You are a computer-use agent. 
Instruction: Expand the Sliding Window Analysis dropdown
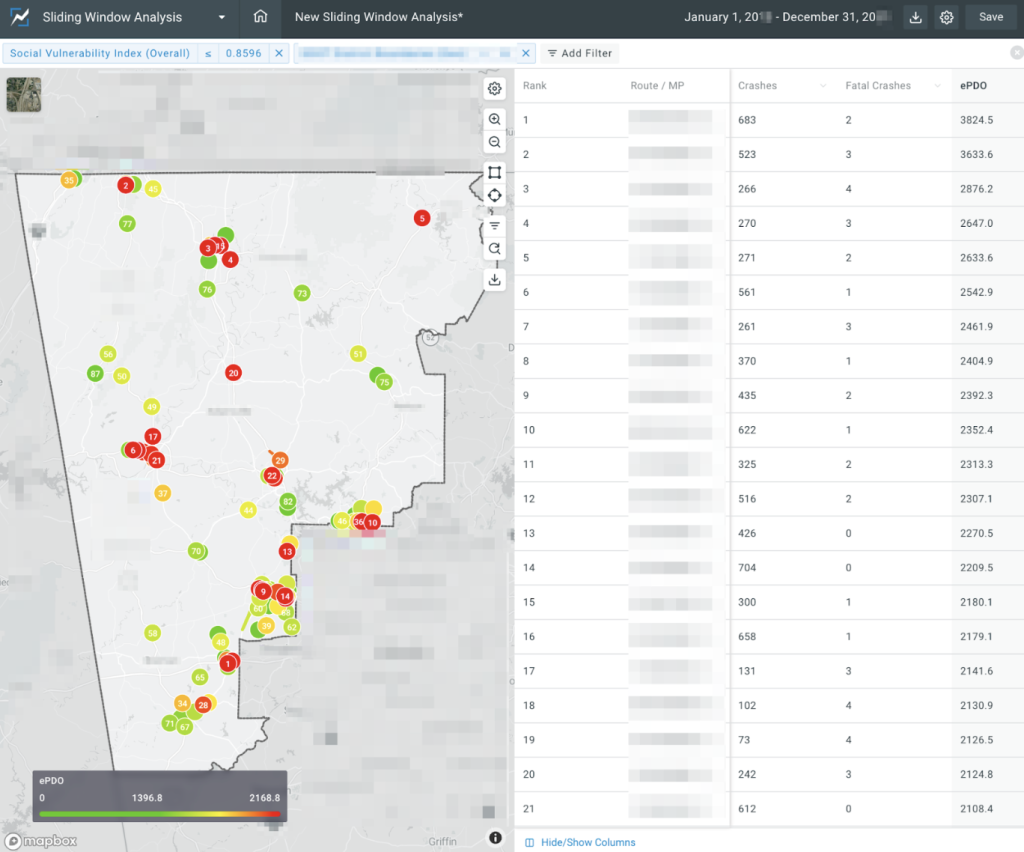tap(221, 17)
